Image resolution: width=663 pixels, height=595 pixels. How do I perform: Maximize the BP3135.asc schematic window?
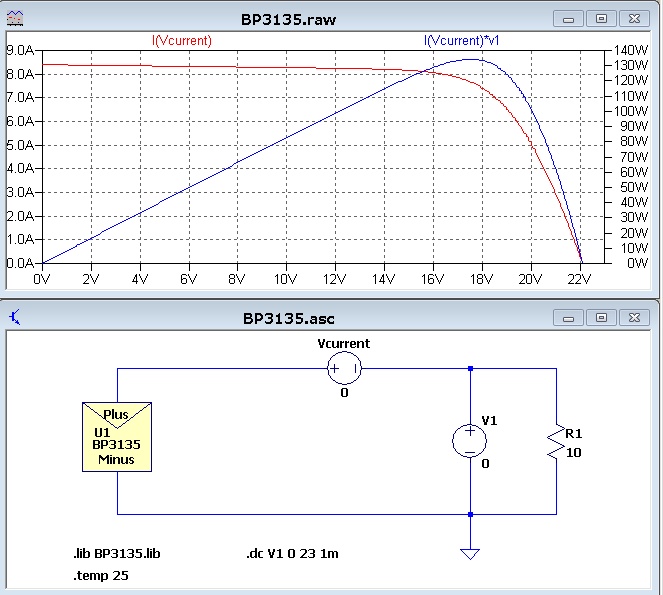coord(601,318)
